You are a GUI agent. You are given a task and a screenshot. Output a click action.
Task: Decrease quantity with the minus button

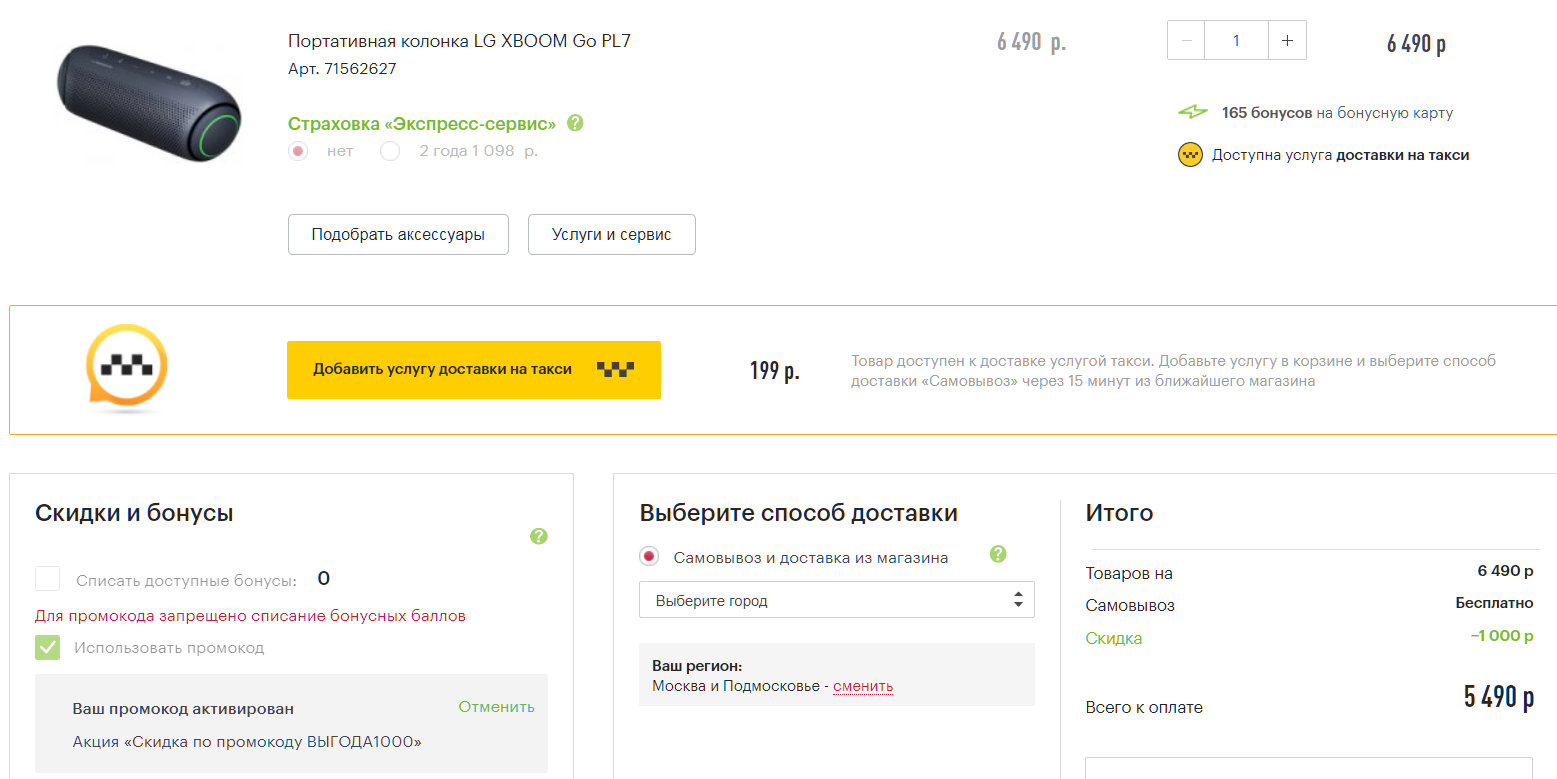[1186, 41]
